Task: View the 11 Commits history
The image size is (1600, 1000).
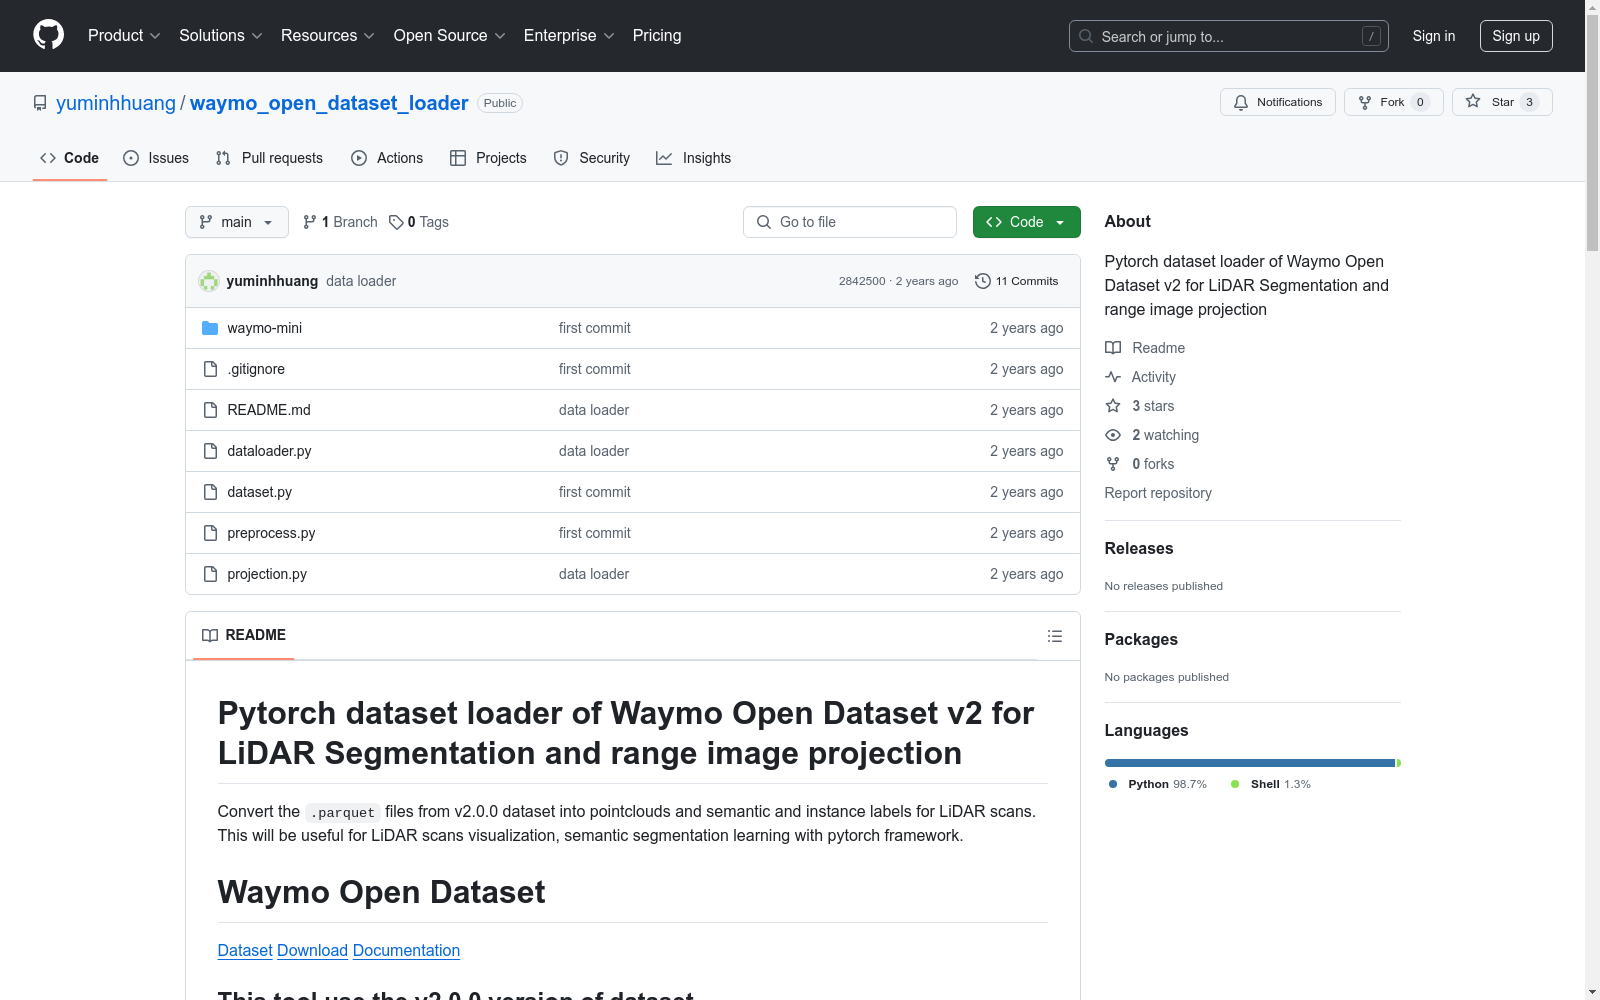Action: click(1017, 281)
